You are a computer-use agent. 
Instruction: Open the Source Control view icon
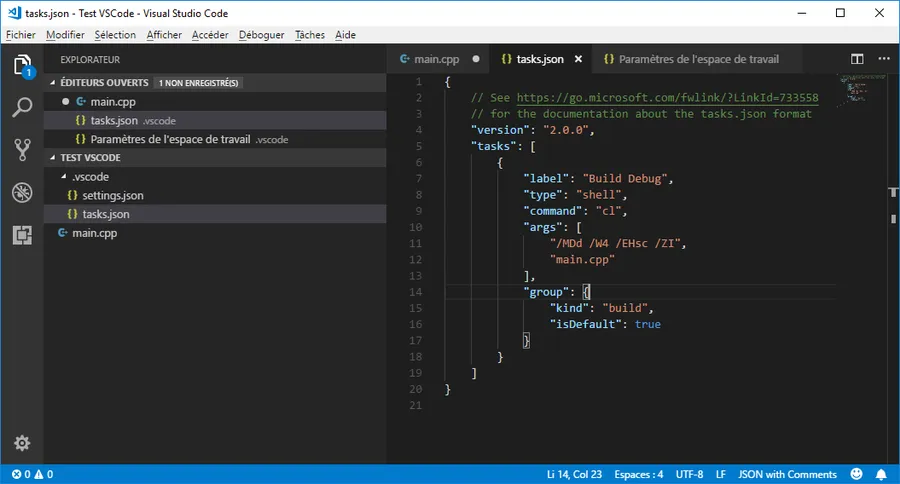pos(22,149)
